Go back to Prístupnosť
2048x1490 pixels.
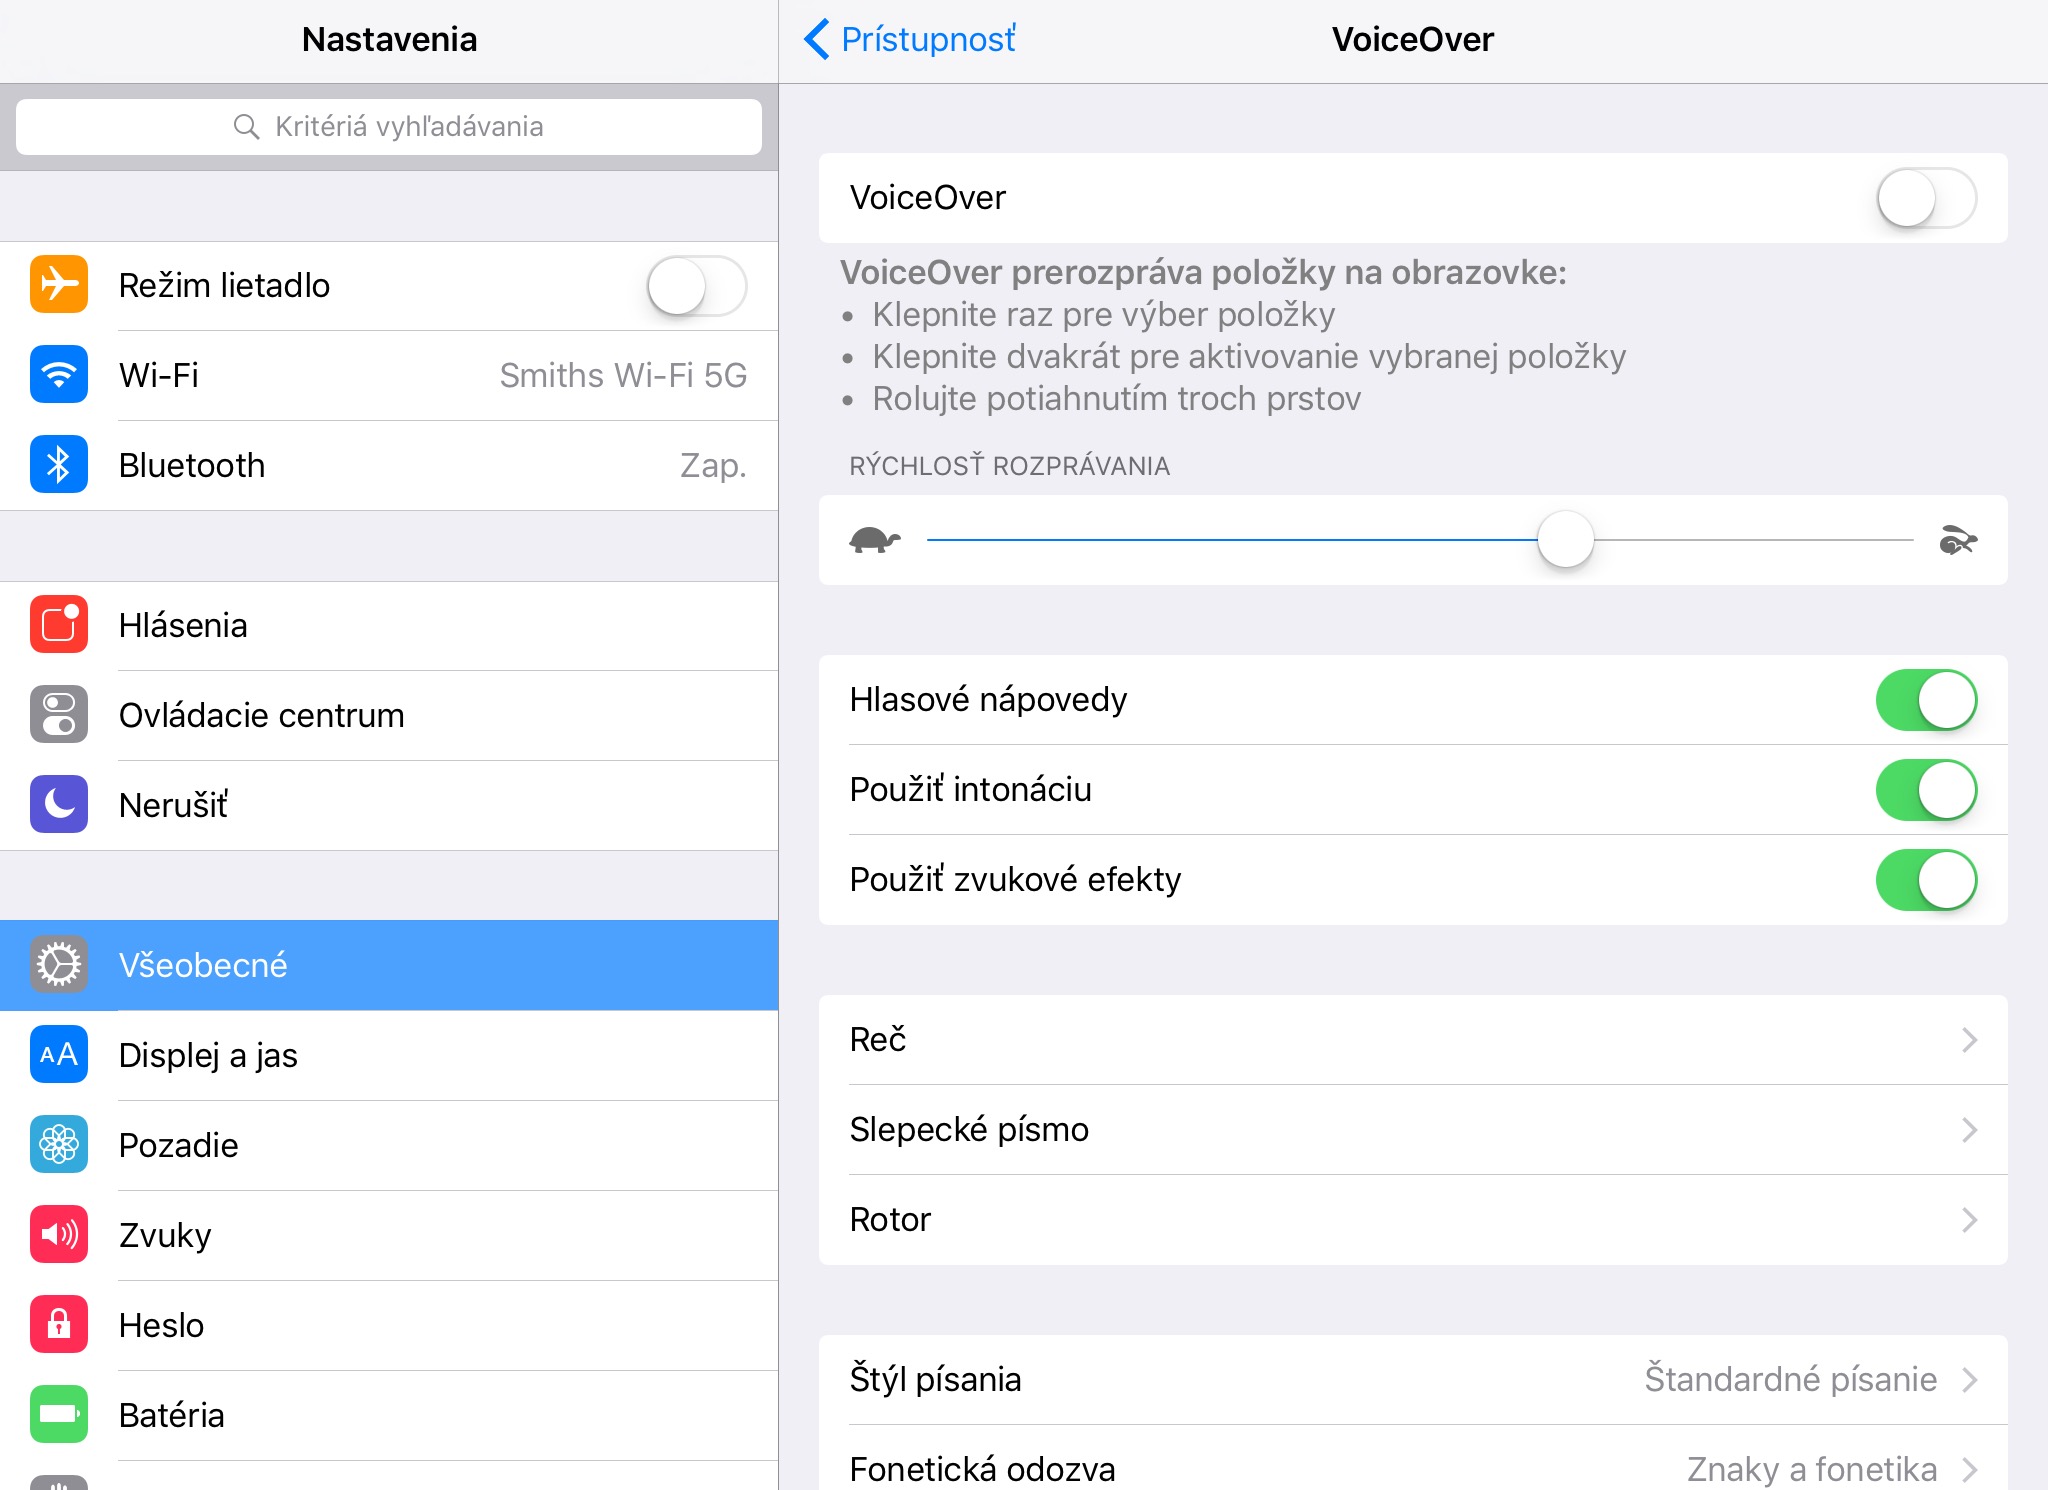pyautogui.click(x=910, y=40)
